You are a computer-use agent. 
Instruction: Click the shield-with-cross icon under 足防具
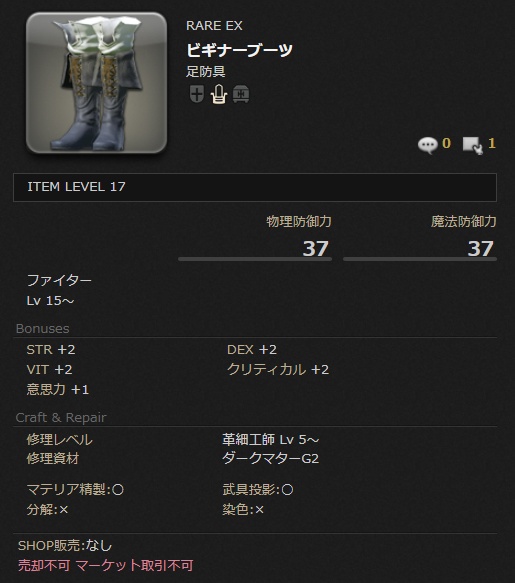[x=197, y=94]
